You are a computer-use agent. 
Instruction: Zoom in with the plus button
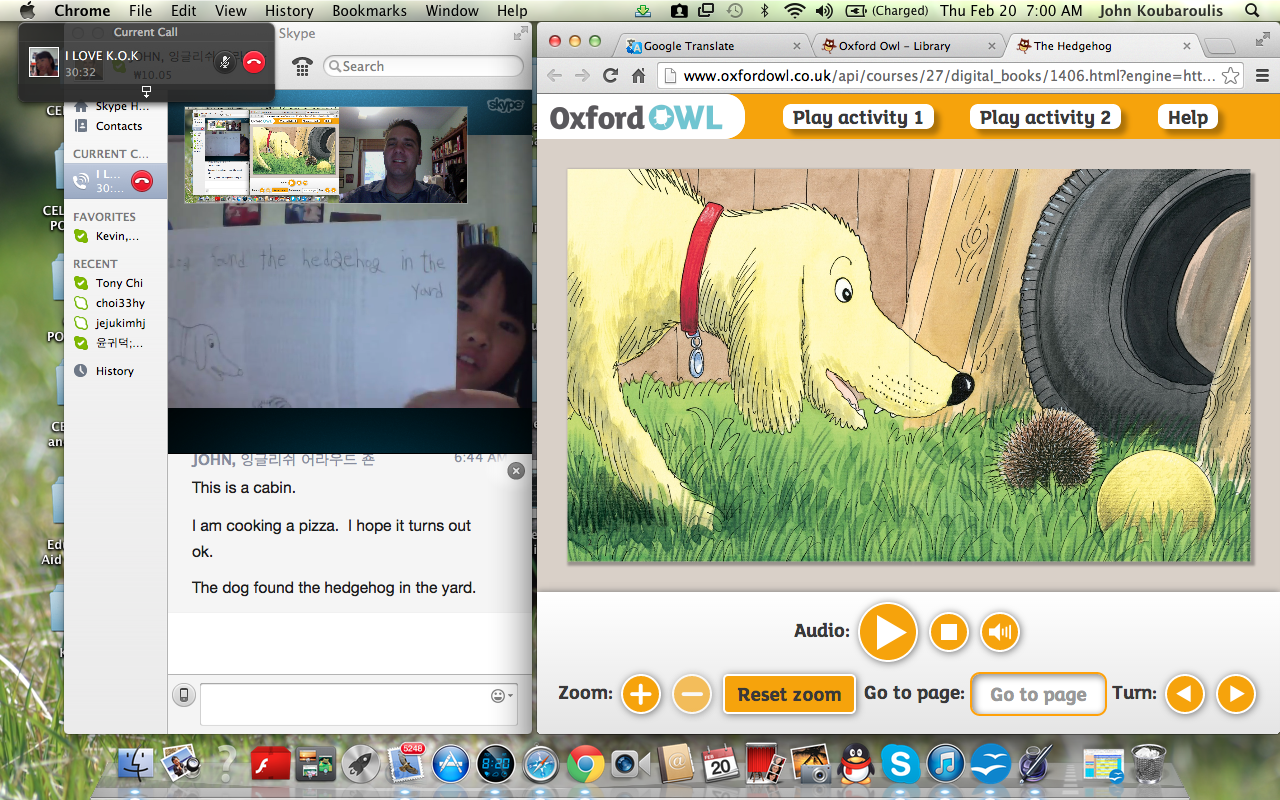coord(641,694)
